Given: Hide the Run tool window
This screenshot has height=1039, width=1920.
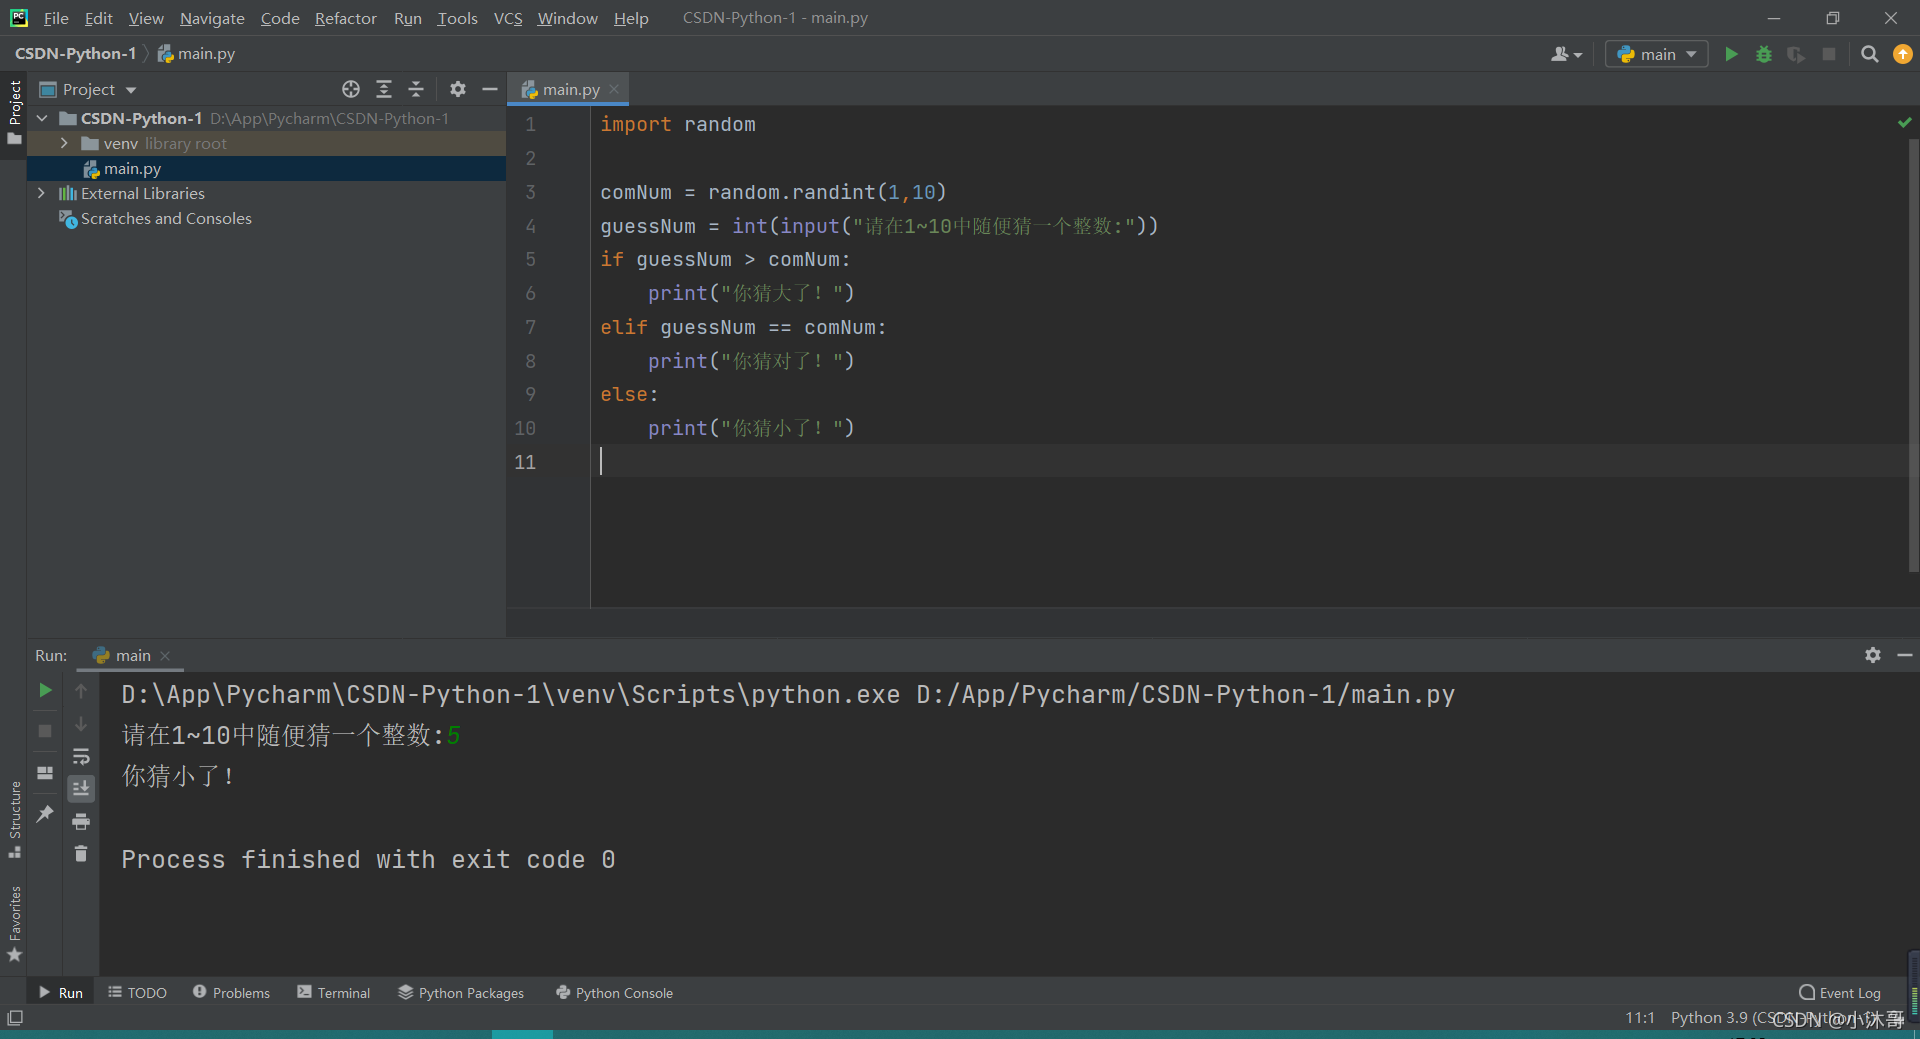Looking at the screenshot, I should pos(1905,655).
